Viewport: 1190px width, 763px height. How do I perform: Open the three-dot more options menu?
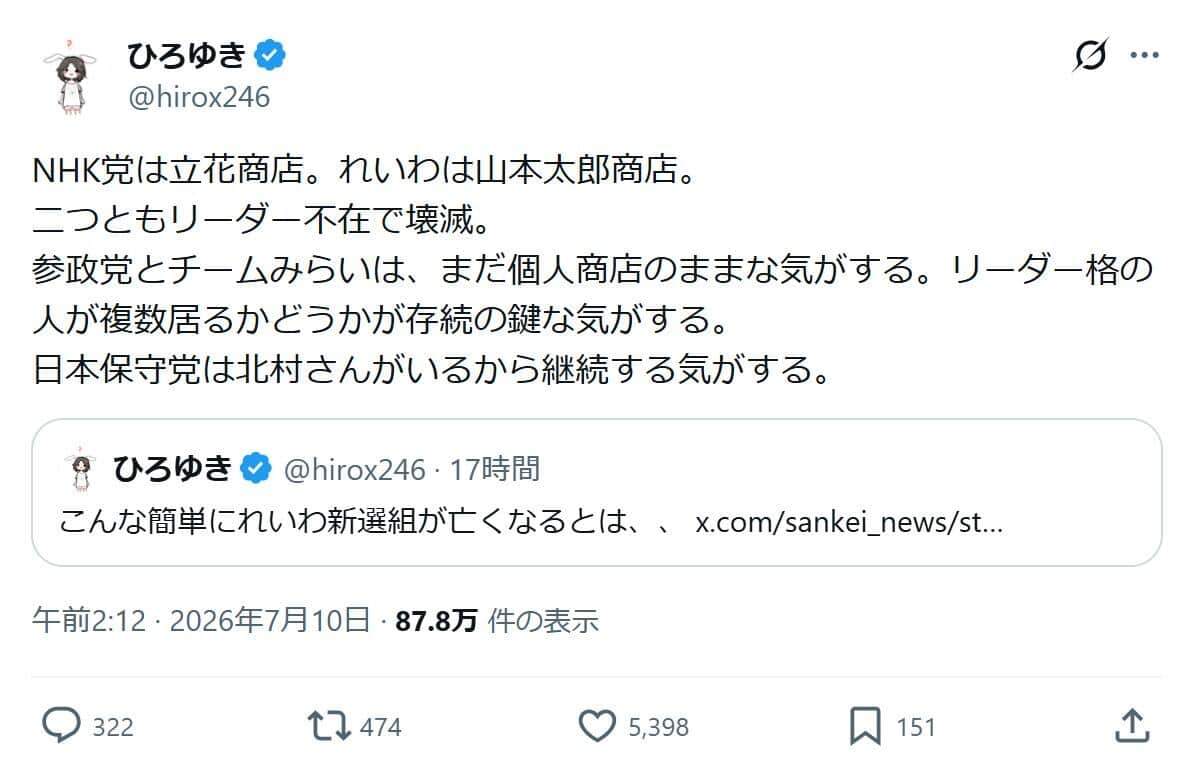(1144, 55)
